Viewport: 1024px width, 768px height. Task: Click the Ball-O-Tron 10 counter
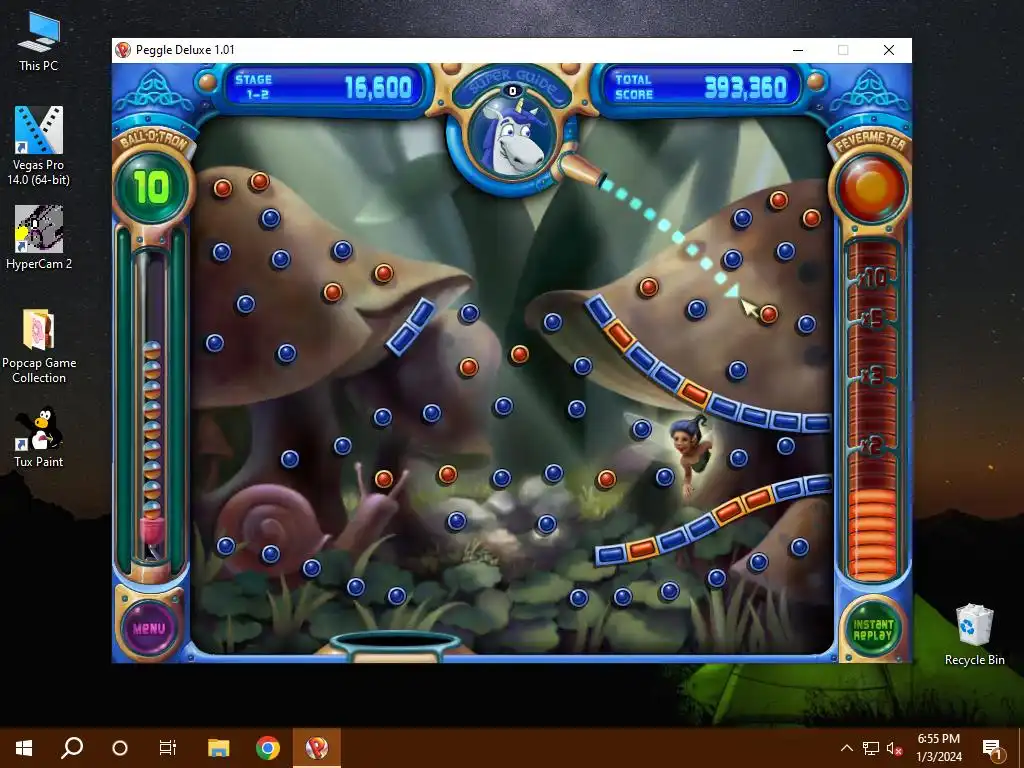152,188
